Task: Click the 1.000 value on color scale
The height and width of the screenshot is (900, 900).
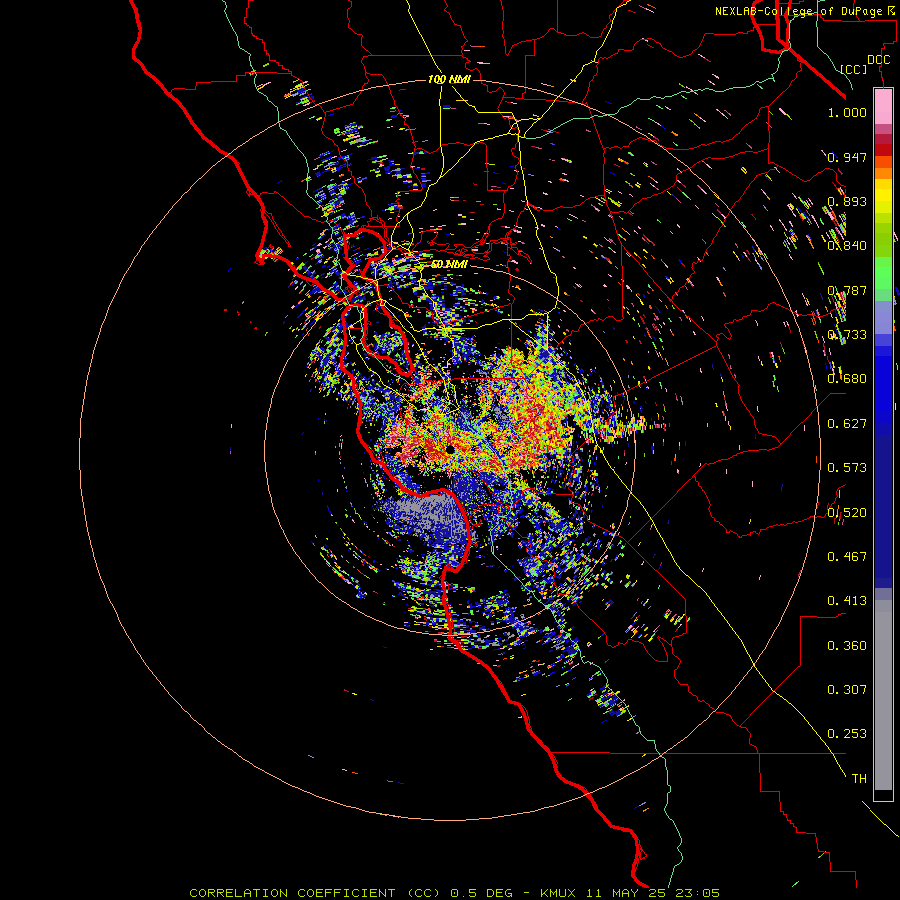Action: (847, 112)
